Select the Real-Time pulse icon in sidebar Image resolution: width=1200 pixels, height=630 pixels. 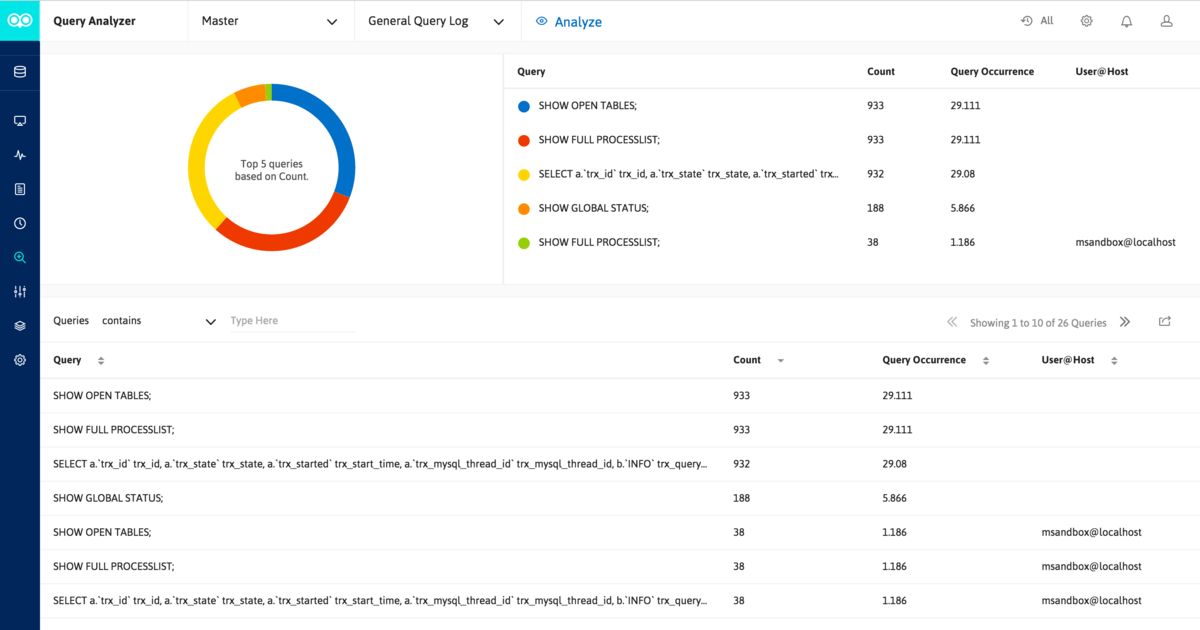(x=19, y=154)
